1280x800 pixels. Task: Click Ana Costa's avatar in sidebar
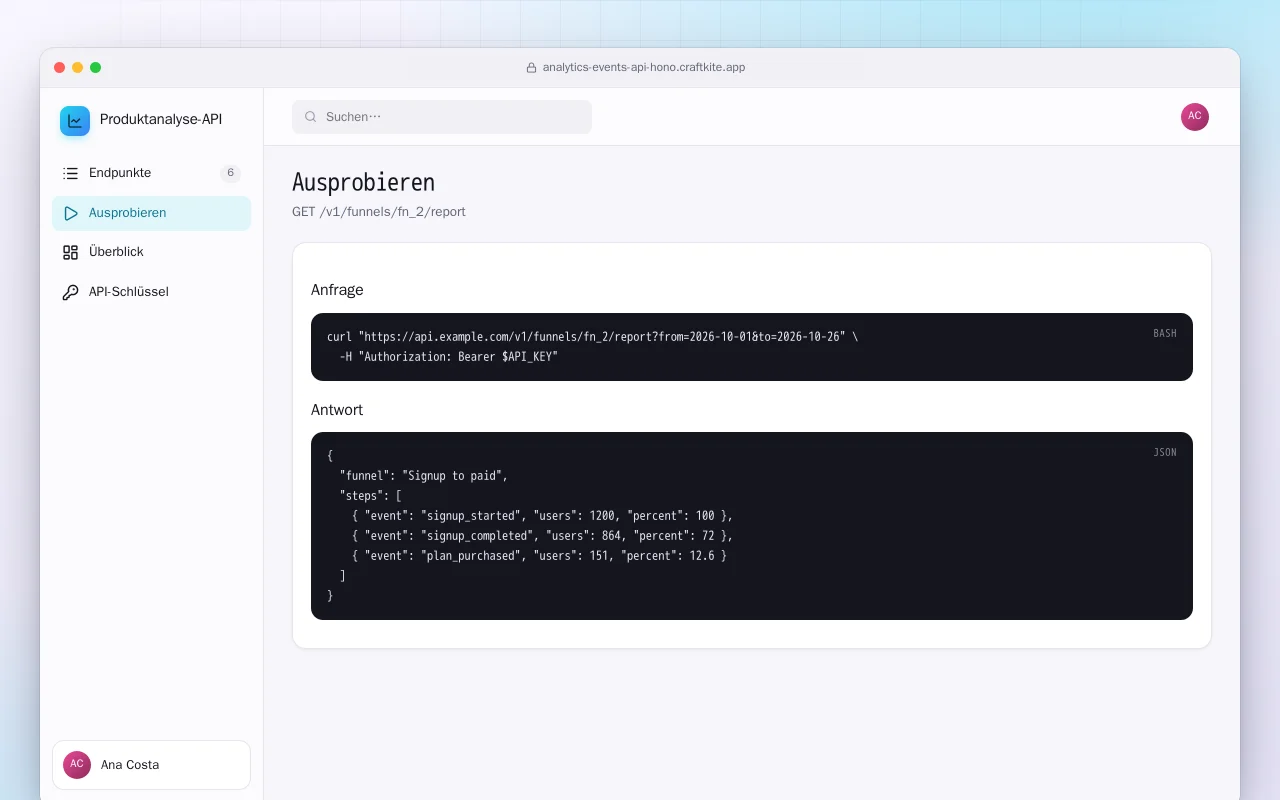coord(77,765)
